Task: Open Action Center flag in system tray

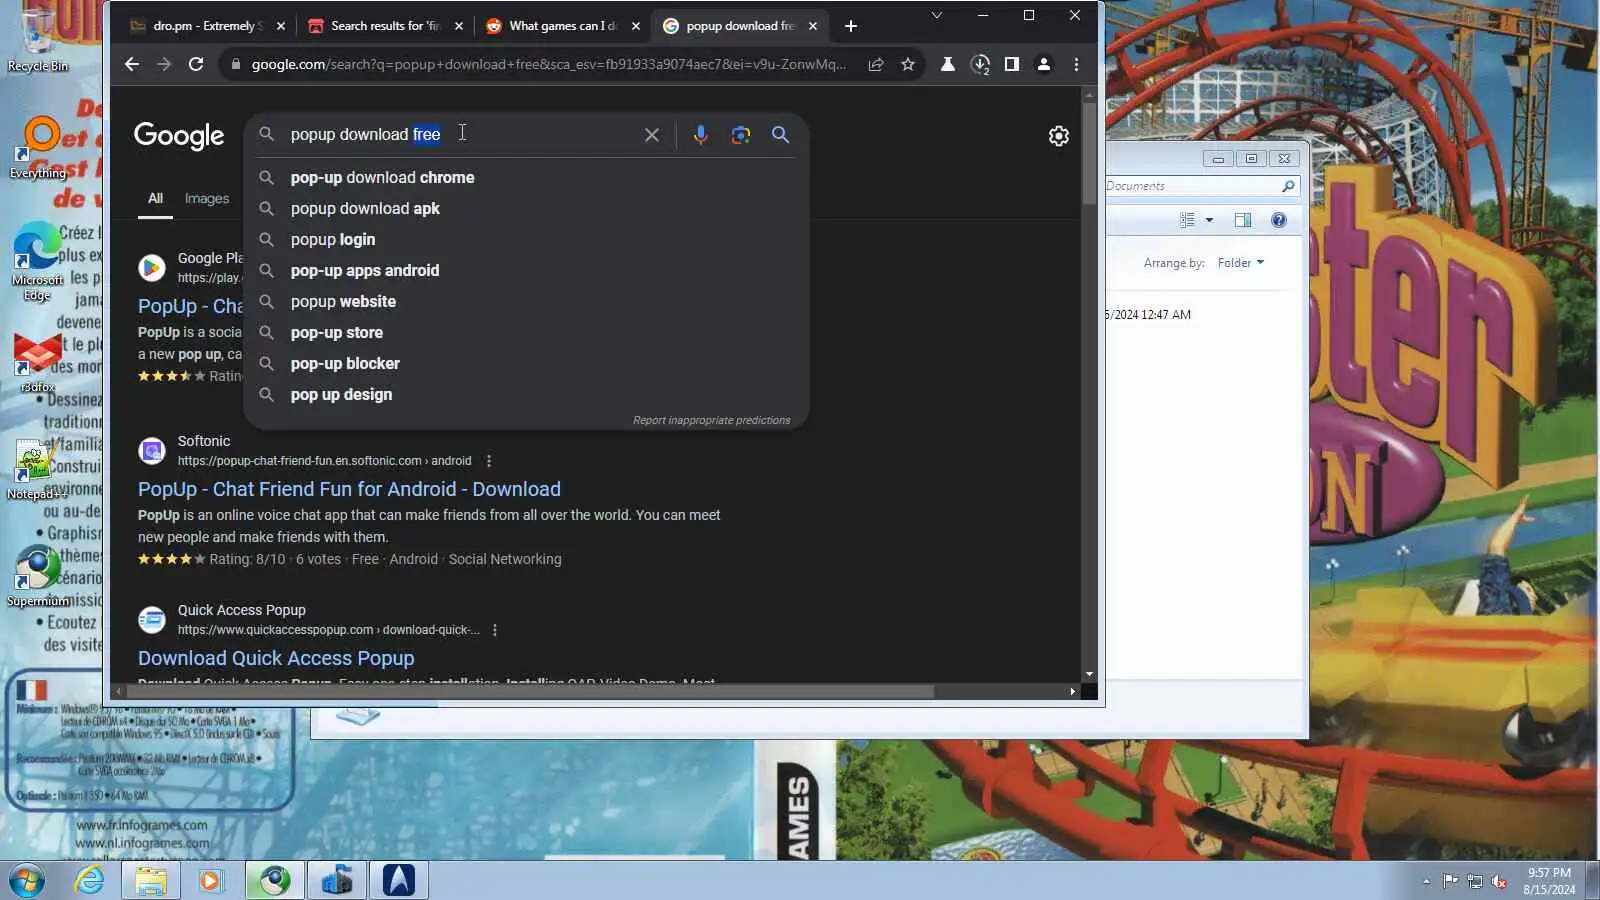Action: click(x=1450, y=881)
